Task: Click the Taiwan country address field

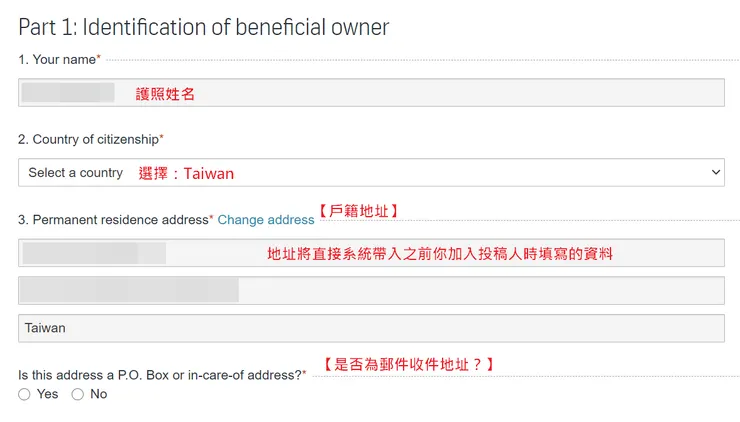Action: click(x=370, y=328)
